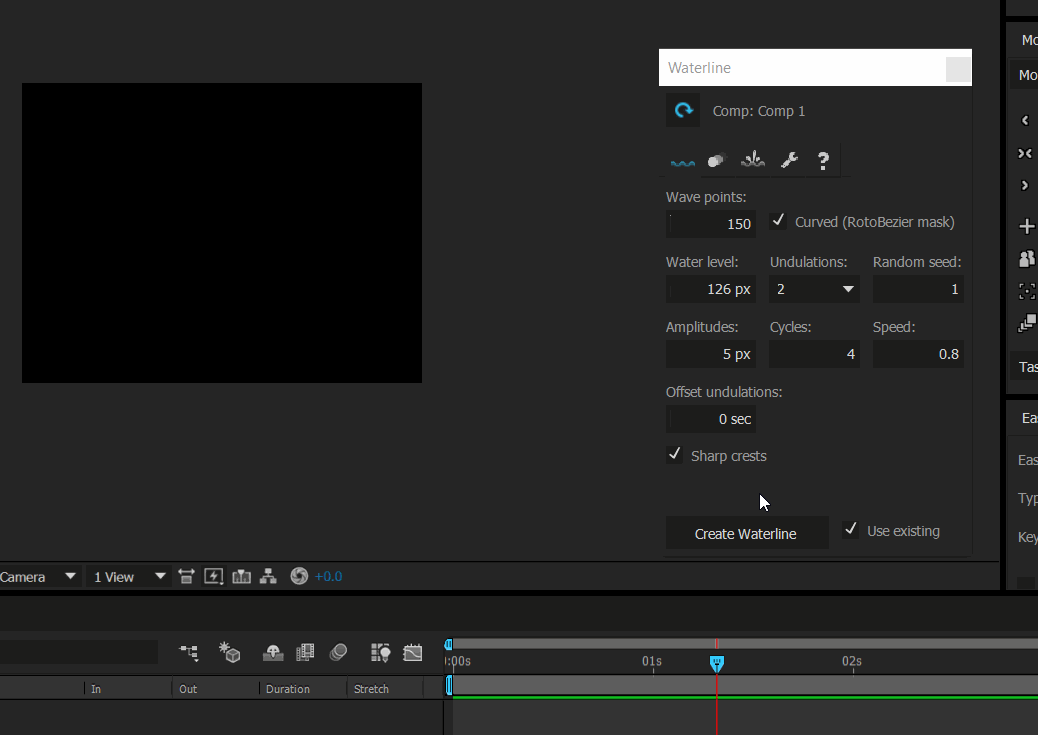Screen dimensions: 1038x735
Task: Click the inward arrows icon in right panel
Action: 1025,153
